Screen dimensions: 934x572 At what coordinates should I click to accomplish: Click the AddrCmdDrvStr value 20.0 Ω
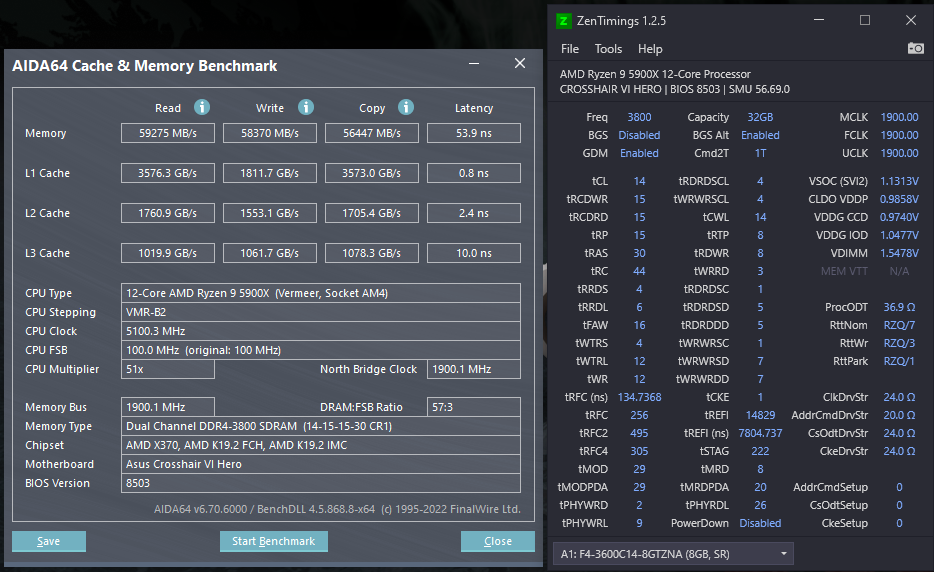coord(899,415)
